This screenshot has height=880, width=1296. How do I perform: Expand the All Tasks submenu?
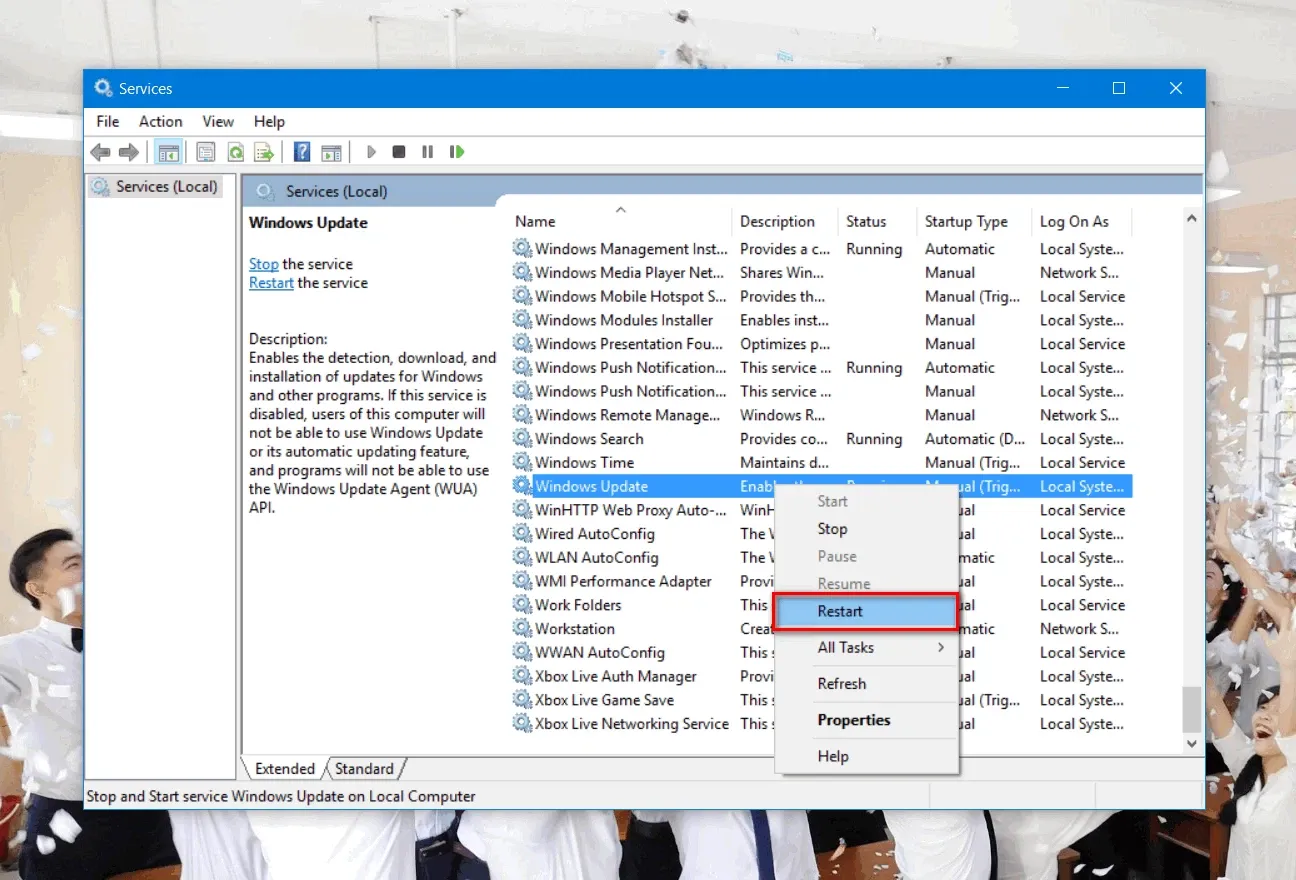867,648
